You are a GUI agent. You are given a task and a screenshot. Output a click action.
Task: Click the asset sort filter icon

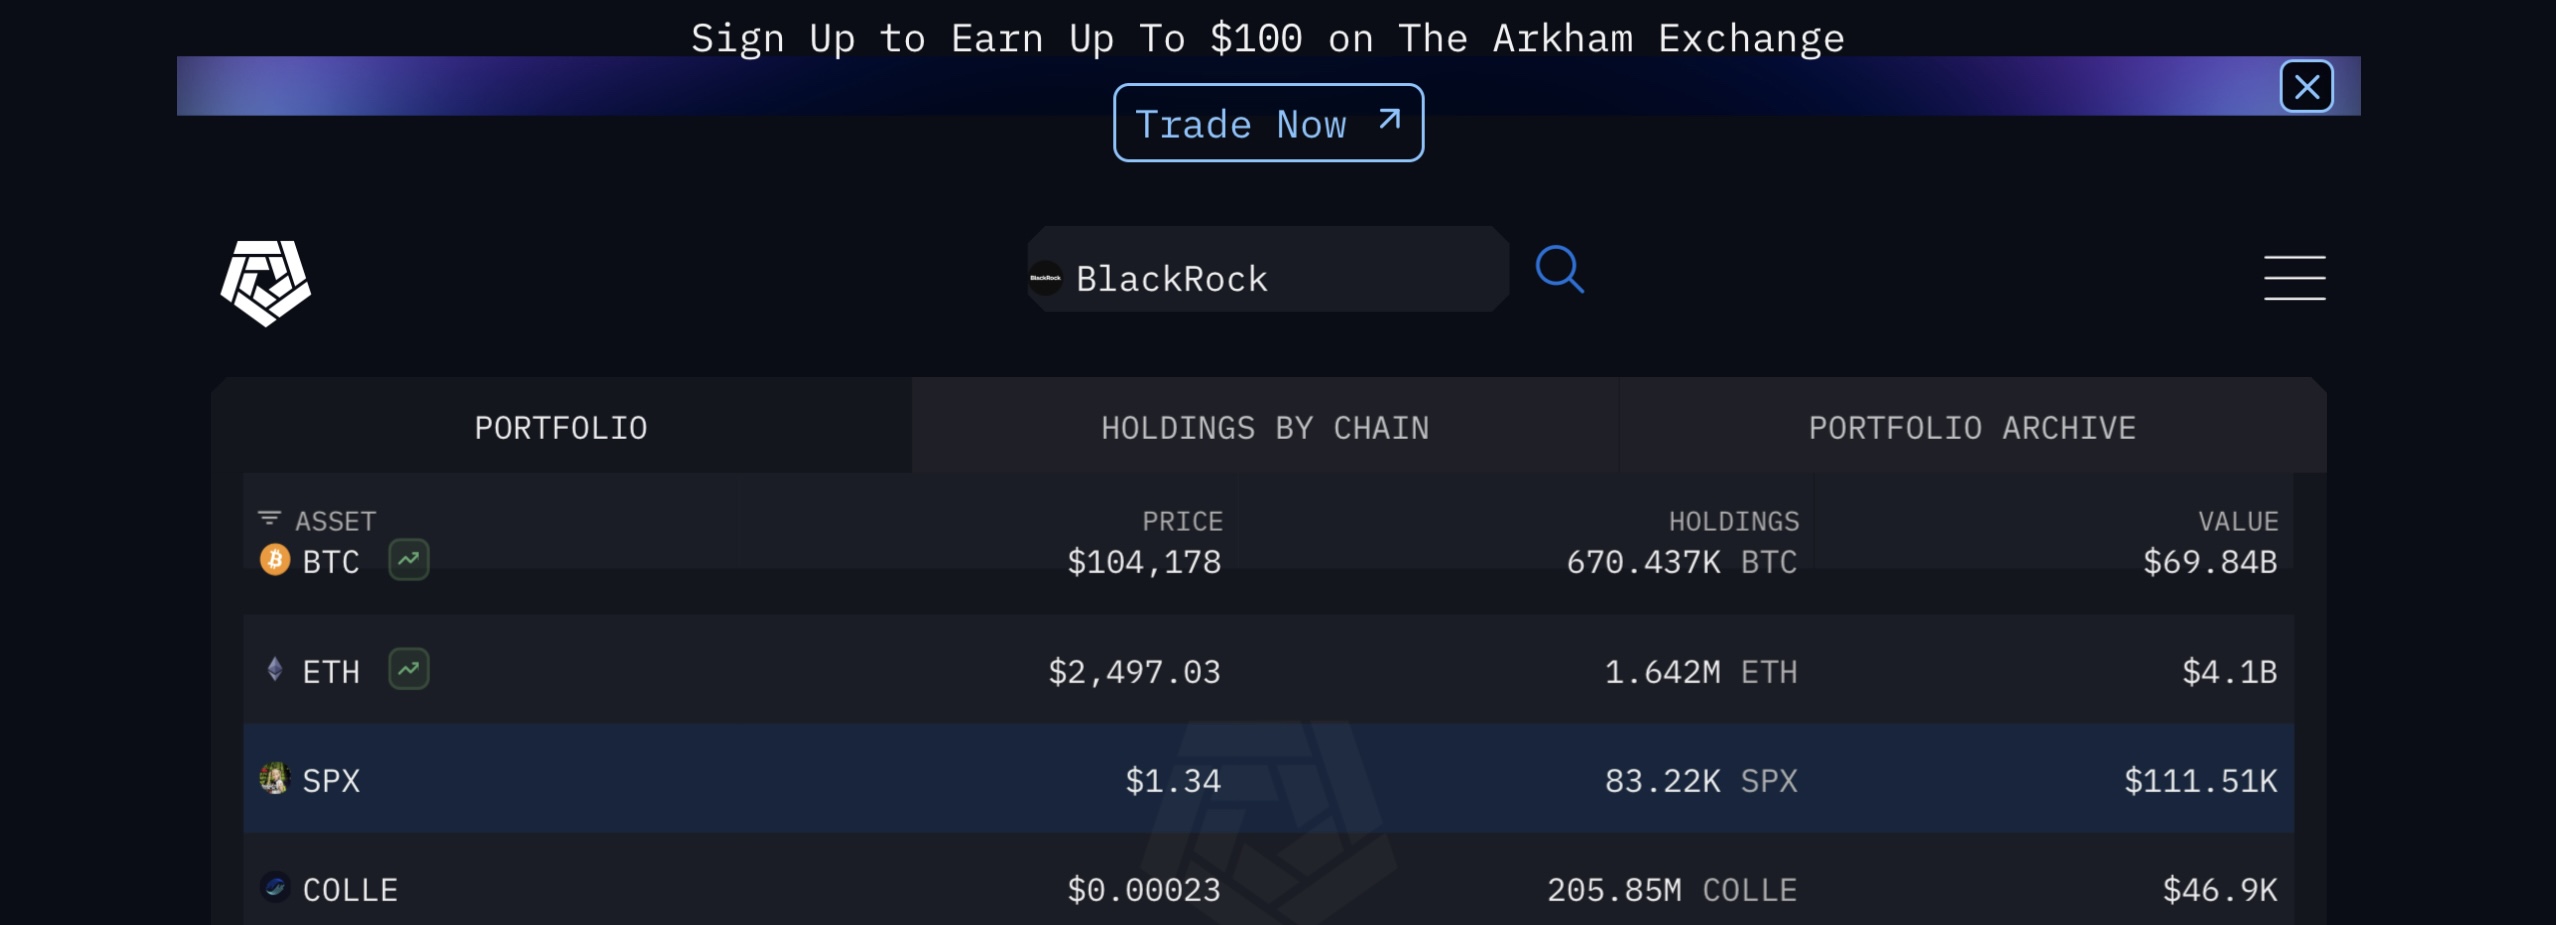pos(269,518)
